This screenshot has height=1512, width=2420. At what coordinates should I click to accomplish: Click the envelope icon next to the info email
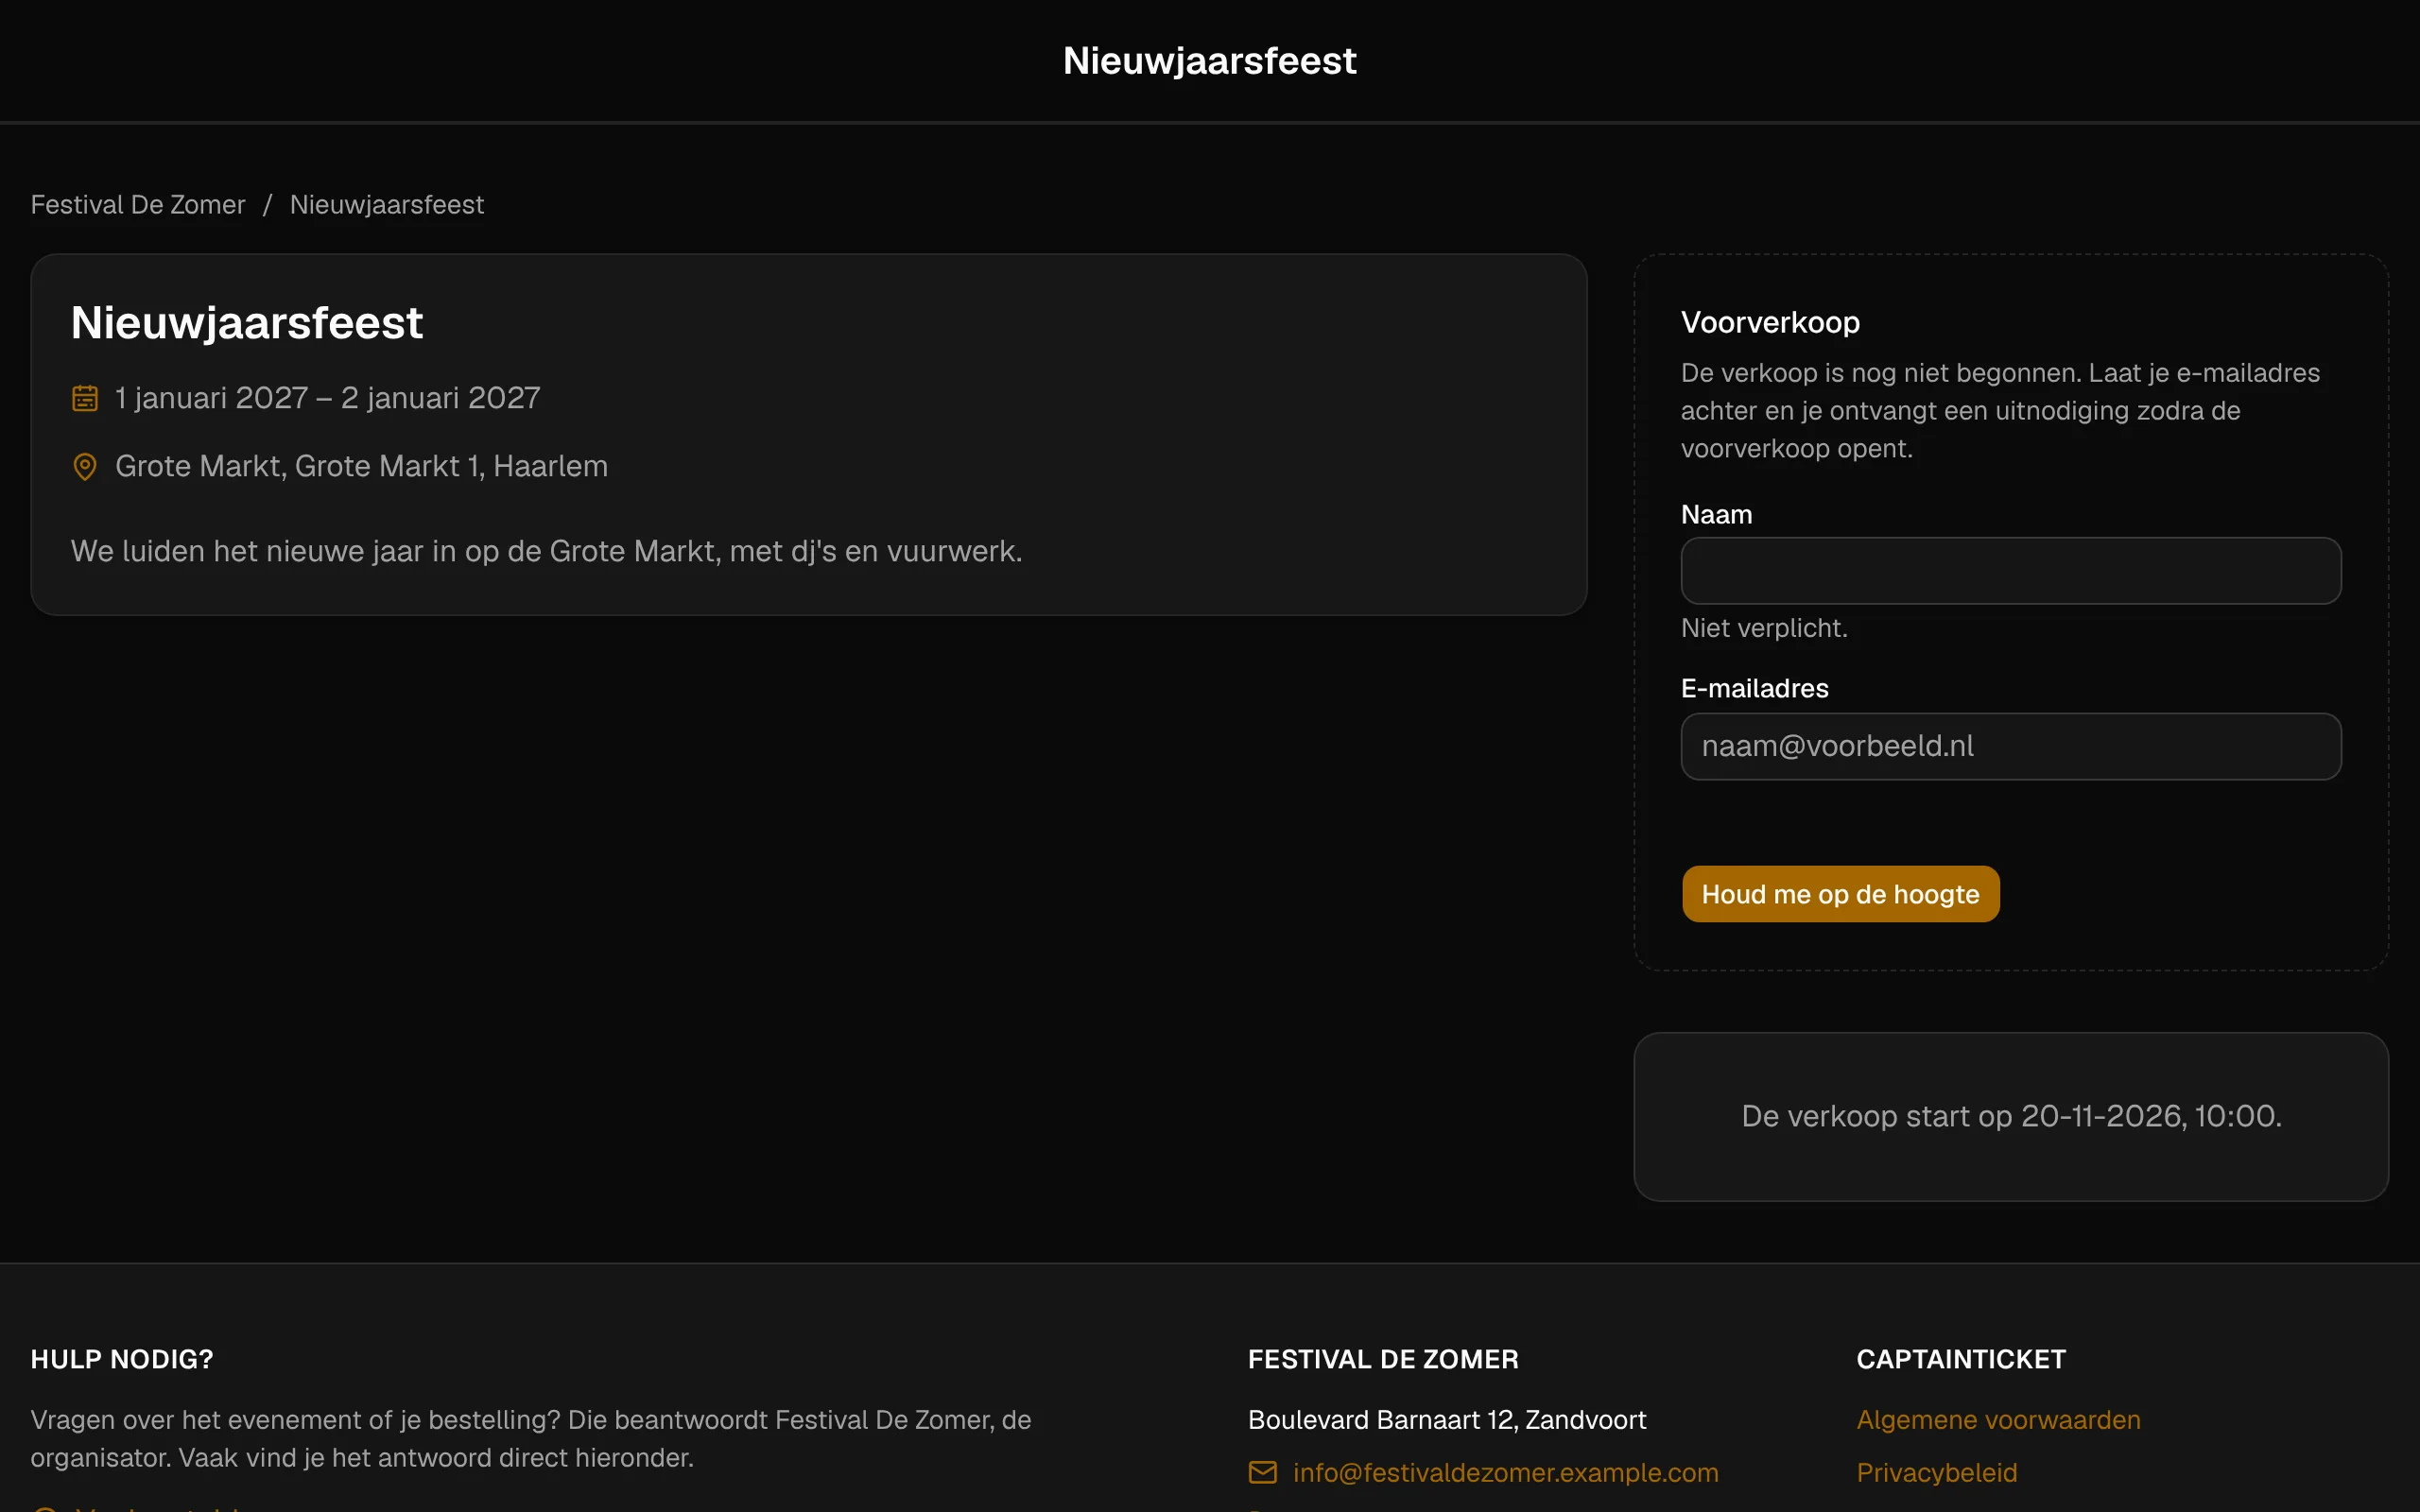click(x=1263, y=1472)
